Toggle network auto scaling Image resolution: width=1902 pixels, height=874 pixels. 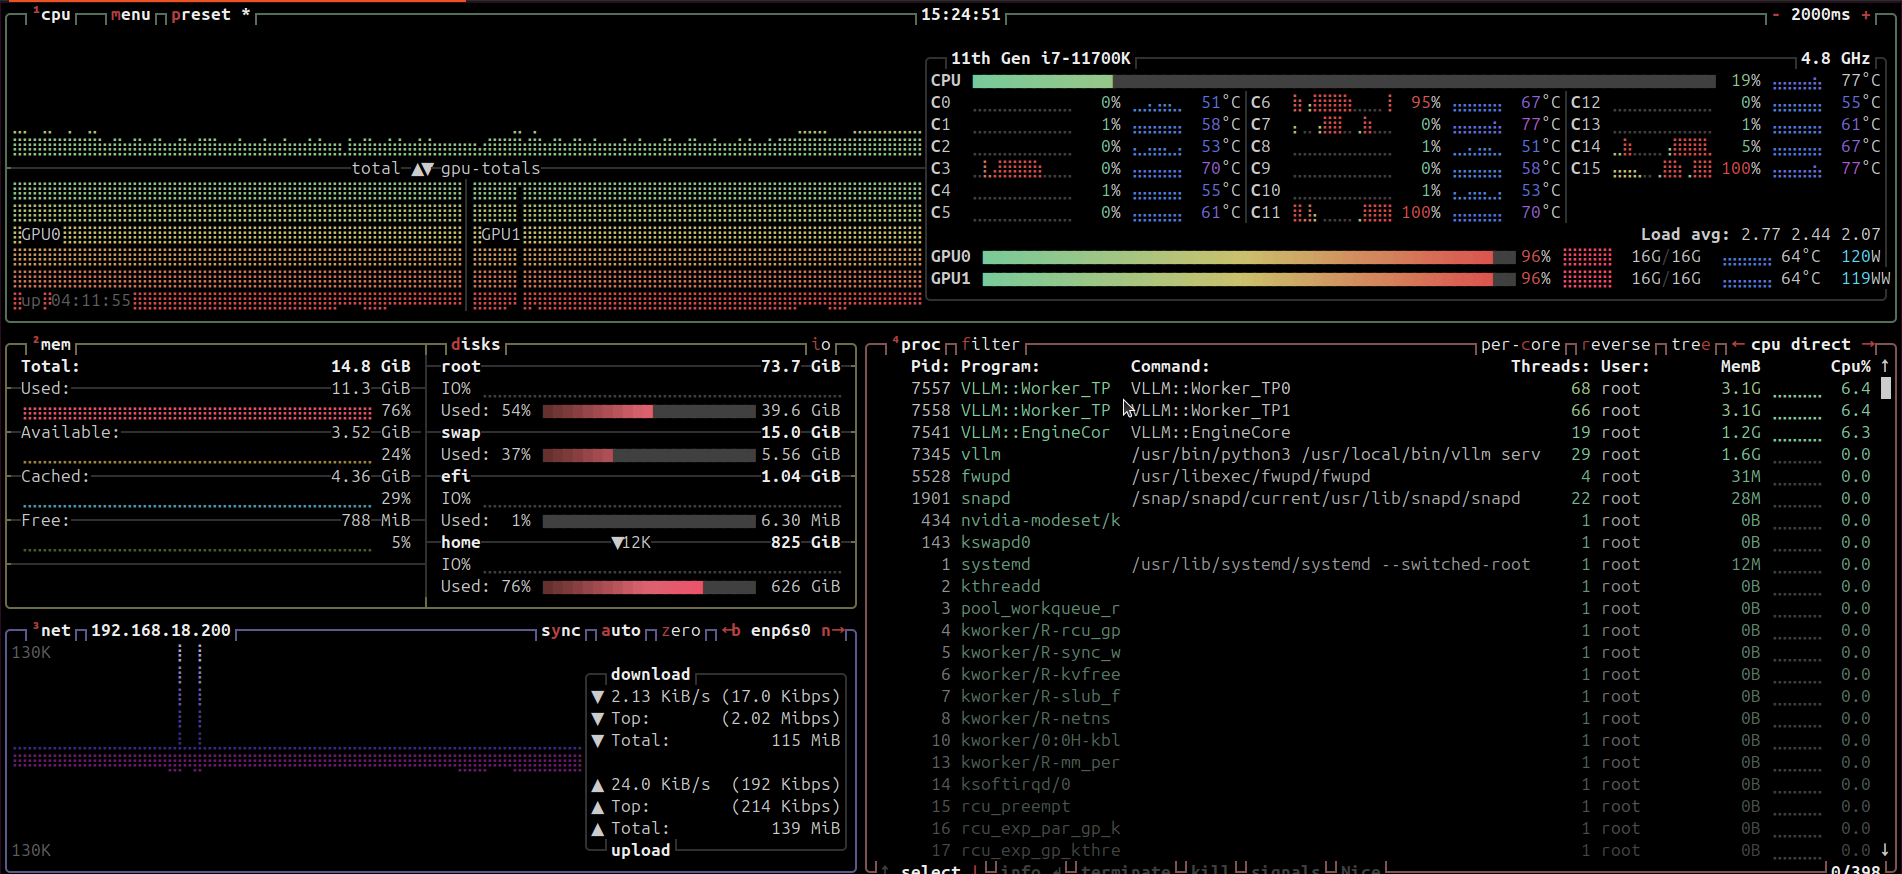pos(621,631)
